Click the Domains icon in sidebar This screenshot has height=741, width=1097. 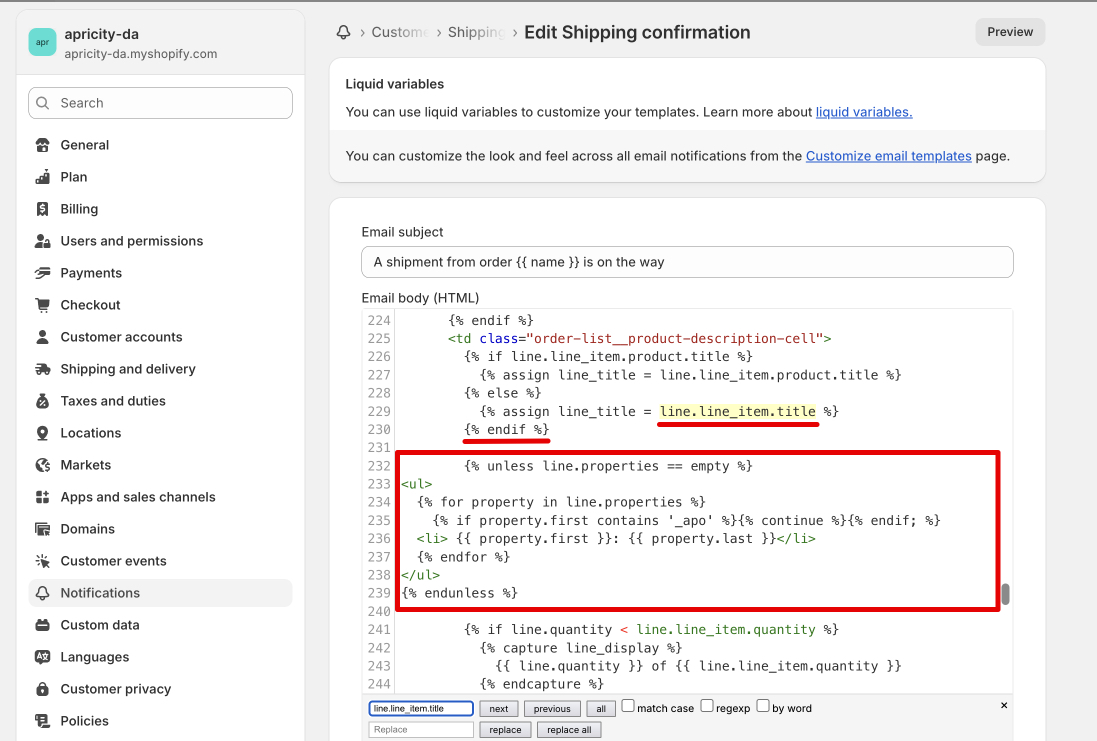coord(42,529)
